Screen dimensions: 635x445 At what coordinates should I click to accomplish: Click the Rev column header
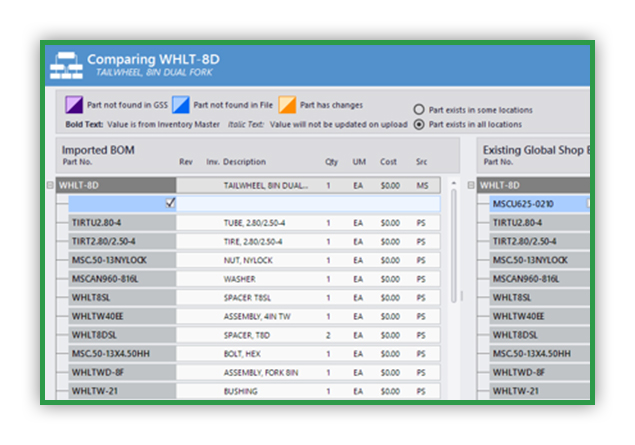186,162
